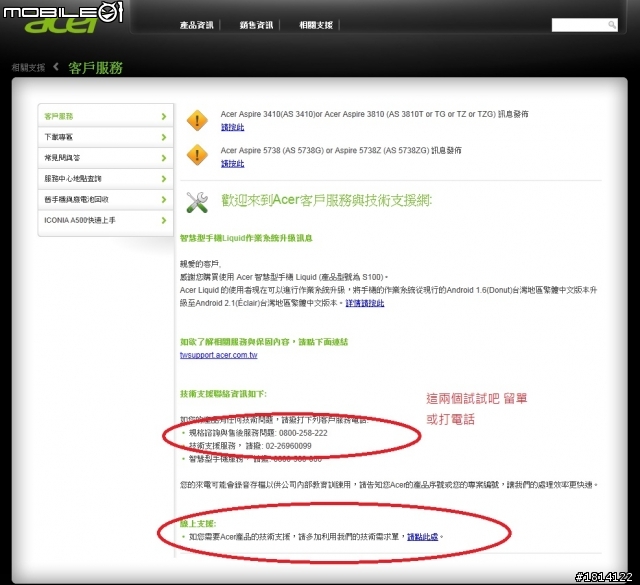Click Acer Aspire 5738 notice text
Screen dimensions: 640x585
[341, 150]
